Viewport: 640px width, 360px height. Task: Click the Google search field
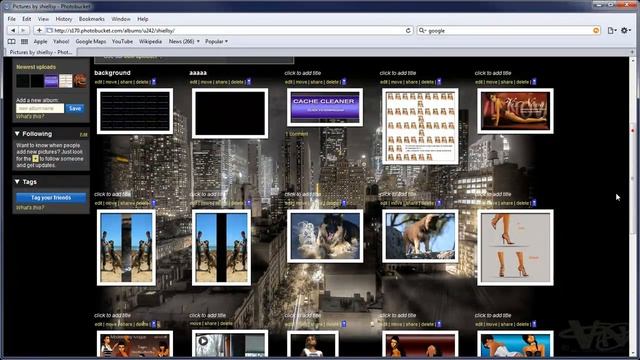[509, 31]
